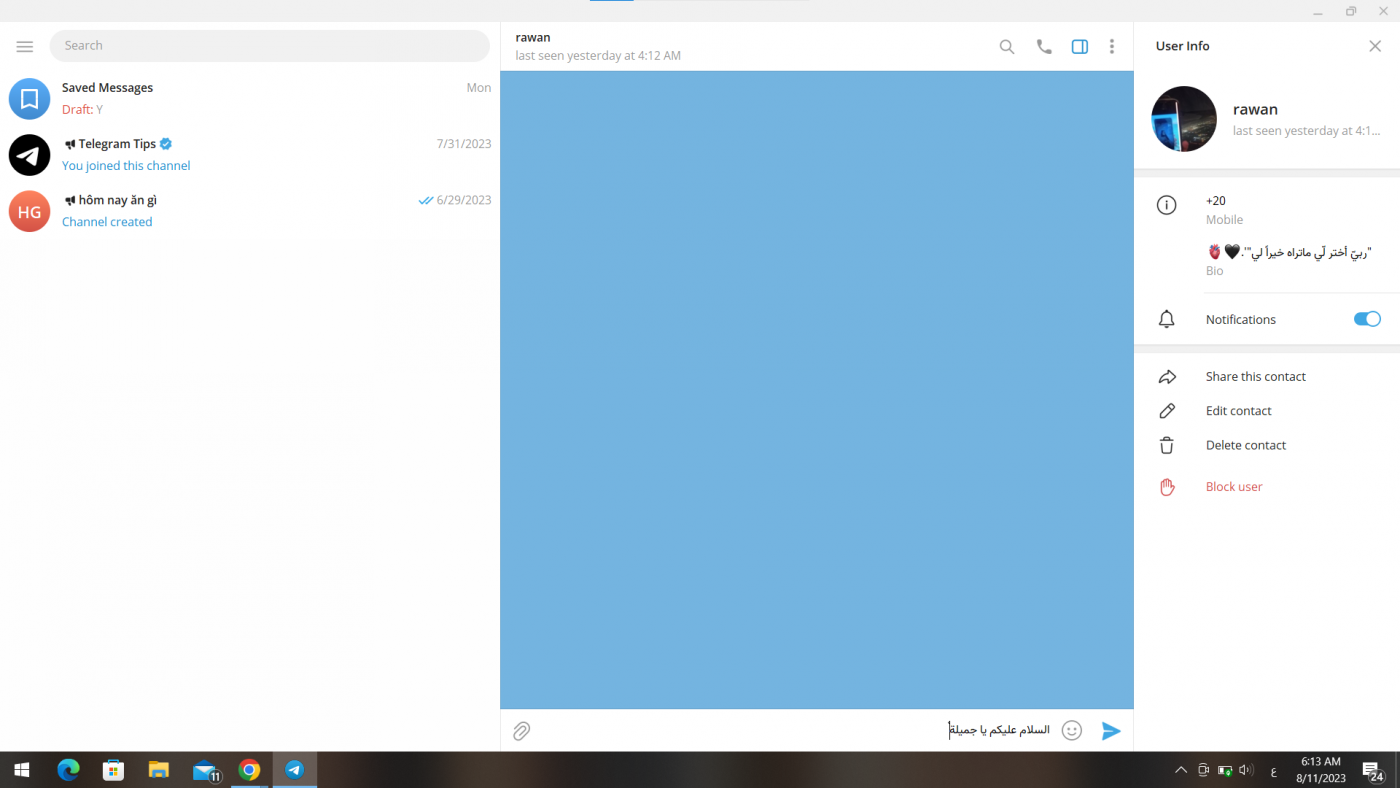Viewport: 1400px width, 788px height.
Task: Open the three-dot chat options menu
Action: tap(1112, 47)
